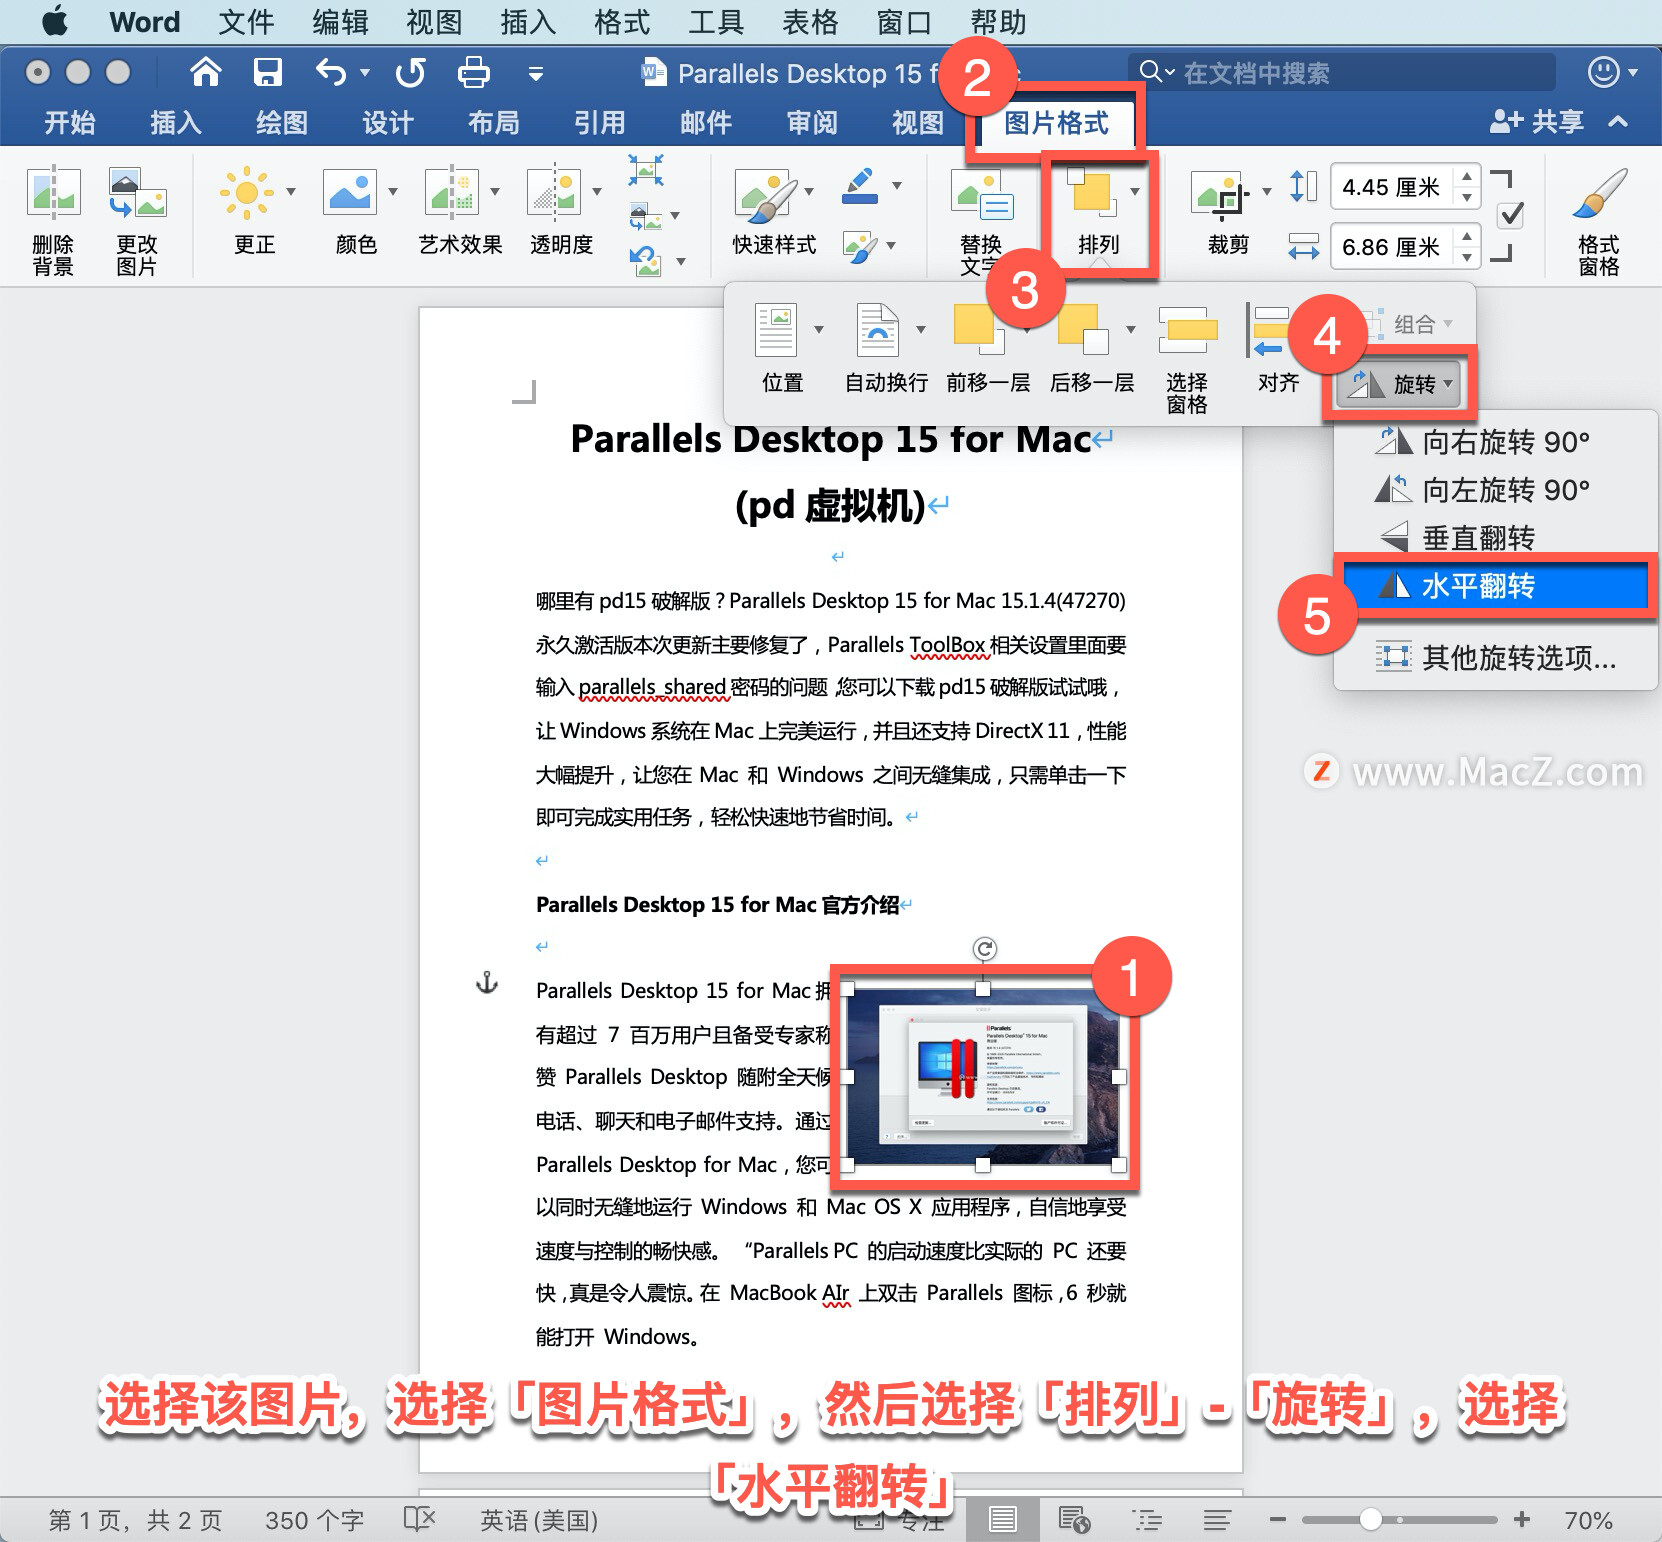The width and height of the screenshot is (1662, 1542).
Task: Open More Rotation Options (其他旋转选项...)
Action: (1494, 658)
